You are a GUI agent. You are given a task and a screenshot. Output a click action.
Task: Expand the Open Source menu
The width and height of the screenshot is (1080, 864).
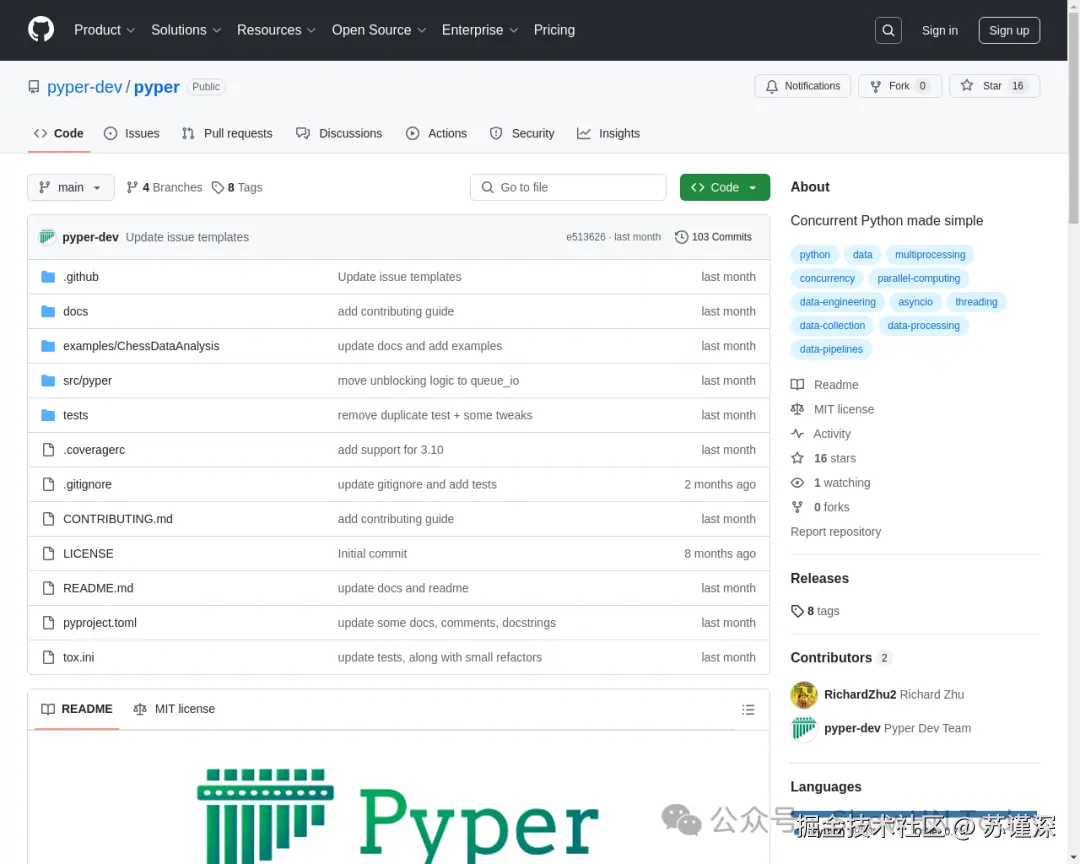tap(379, 30)
